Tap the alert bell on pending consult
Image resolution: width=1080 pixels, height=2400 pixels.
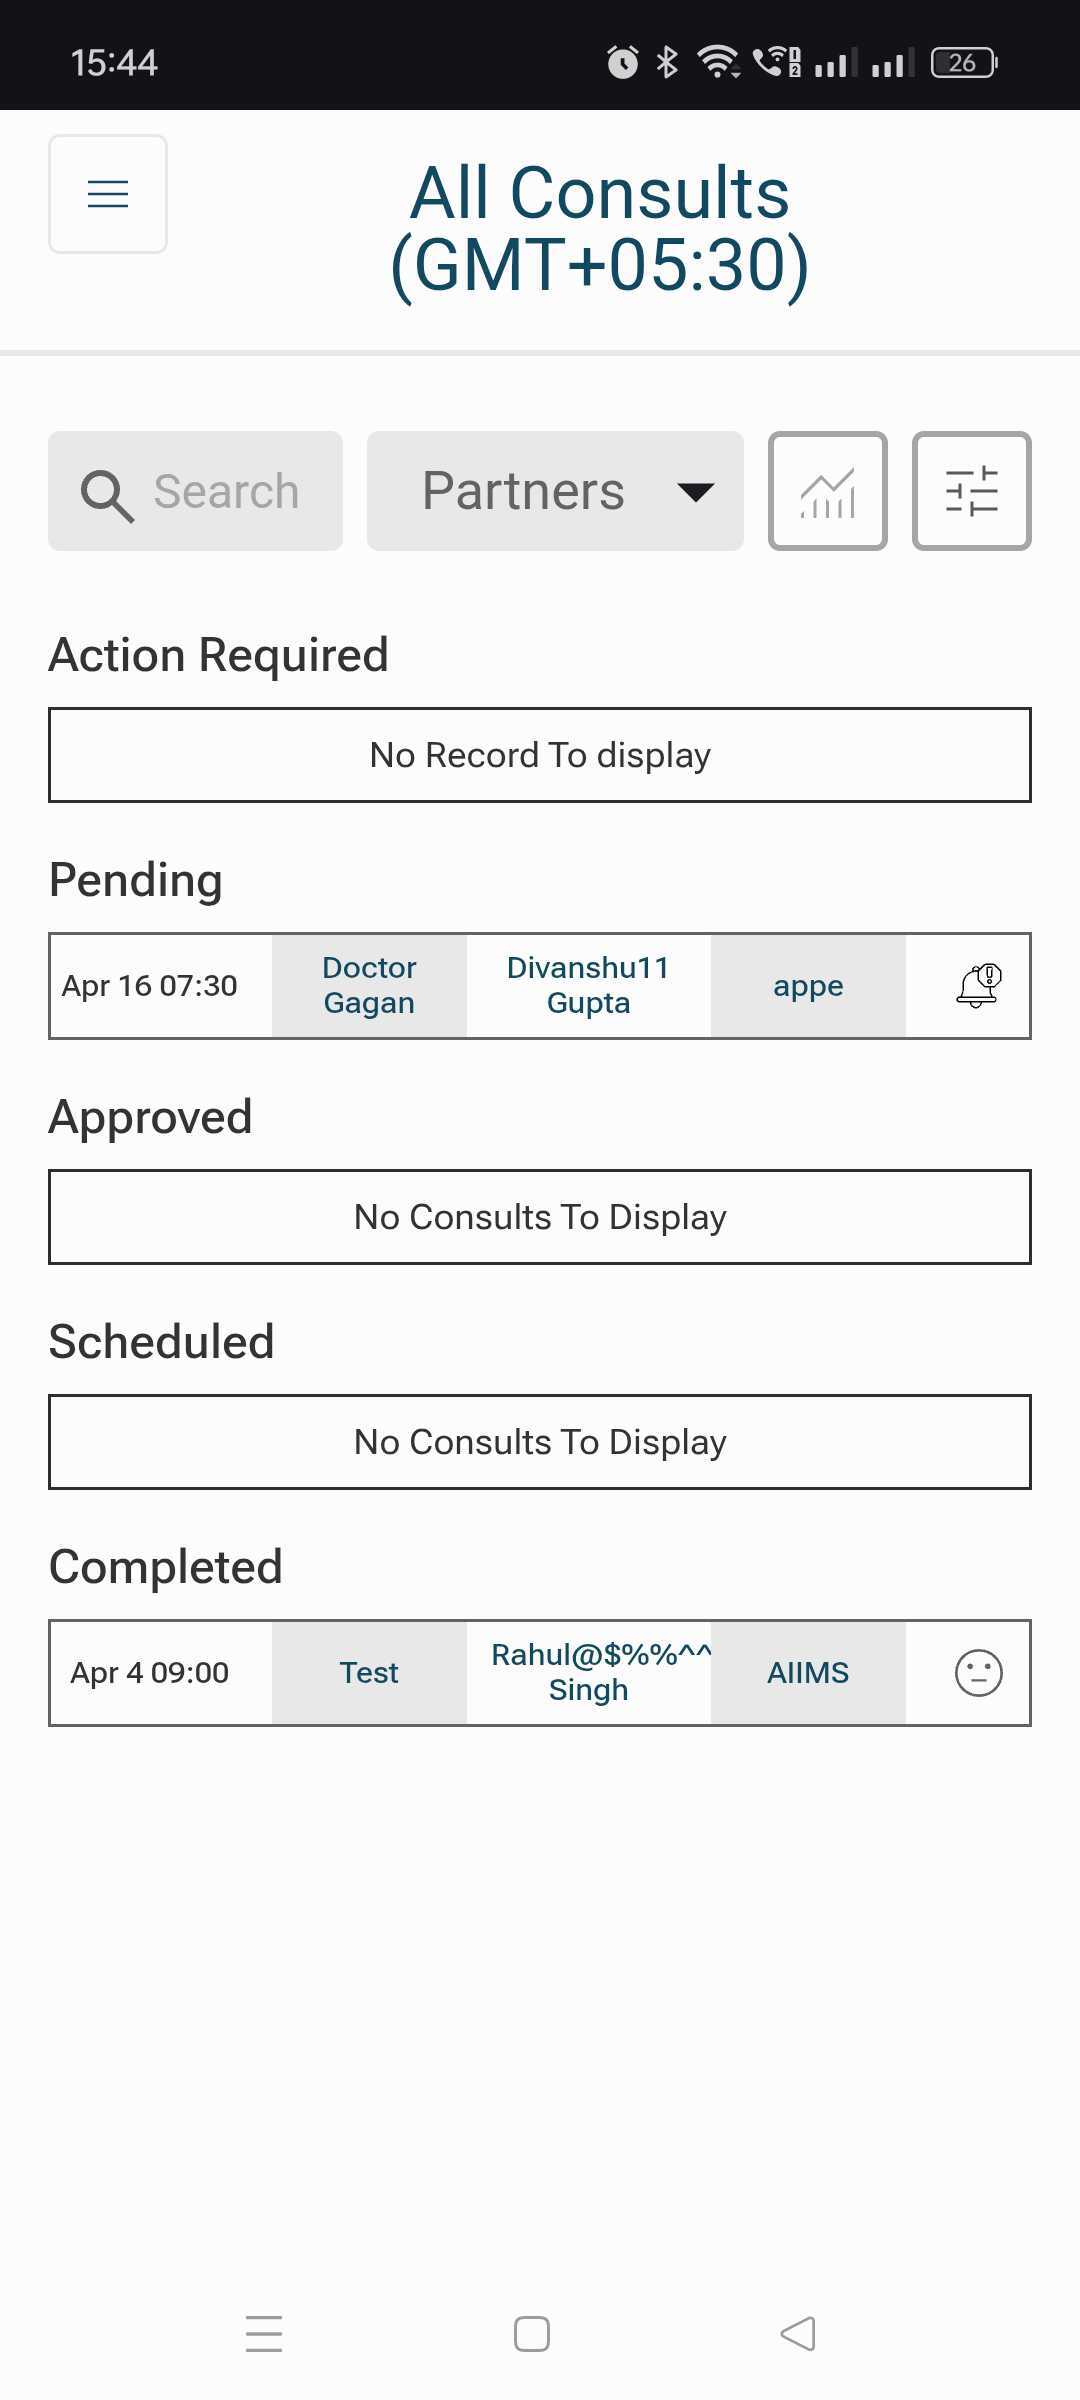[978, 986]
